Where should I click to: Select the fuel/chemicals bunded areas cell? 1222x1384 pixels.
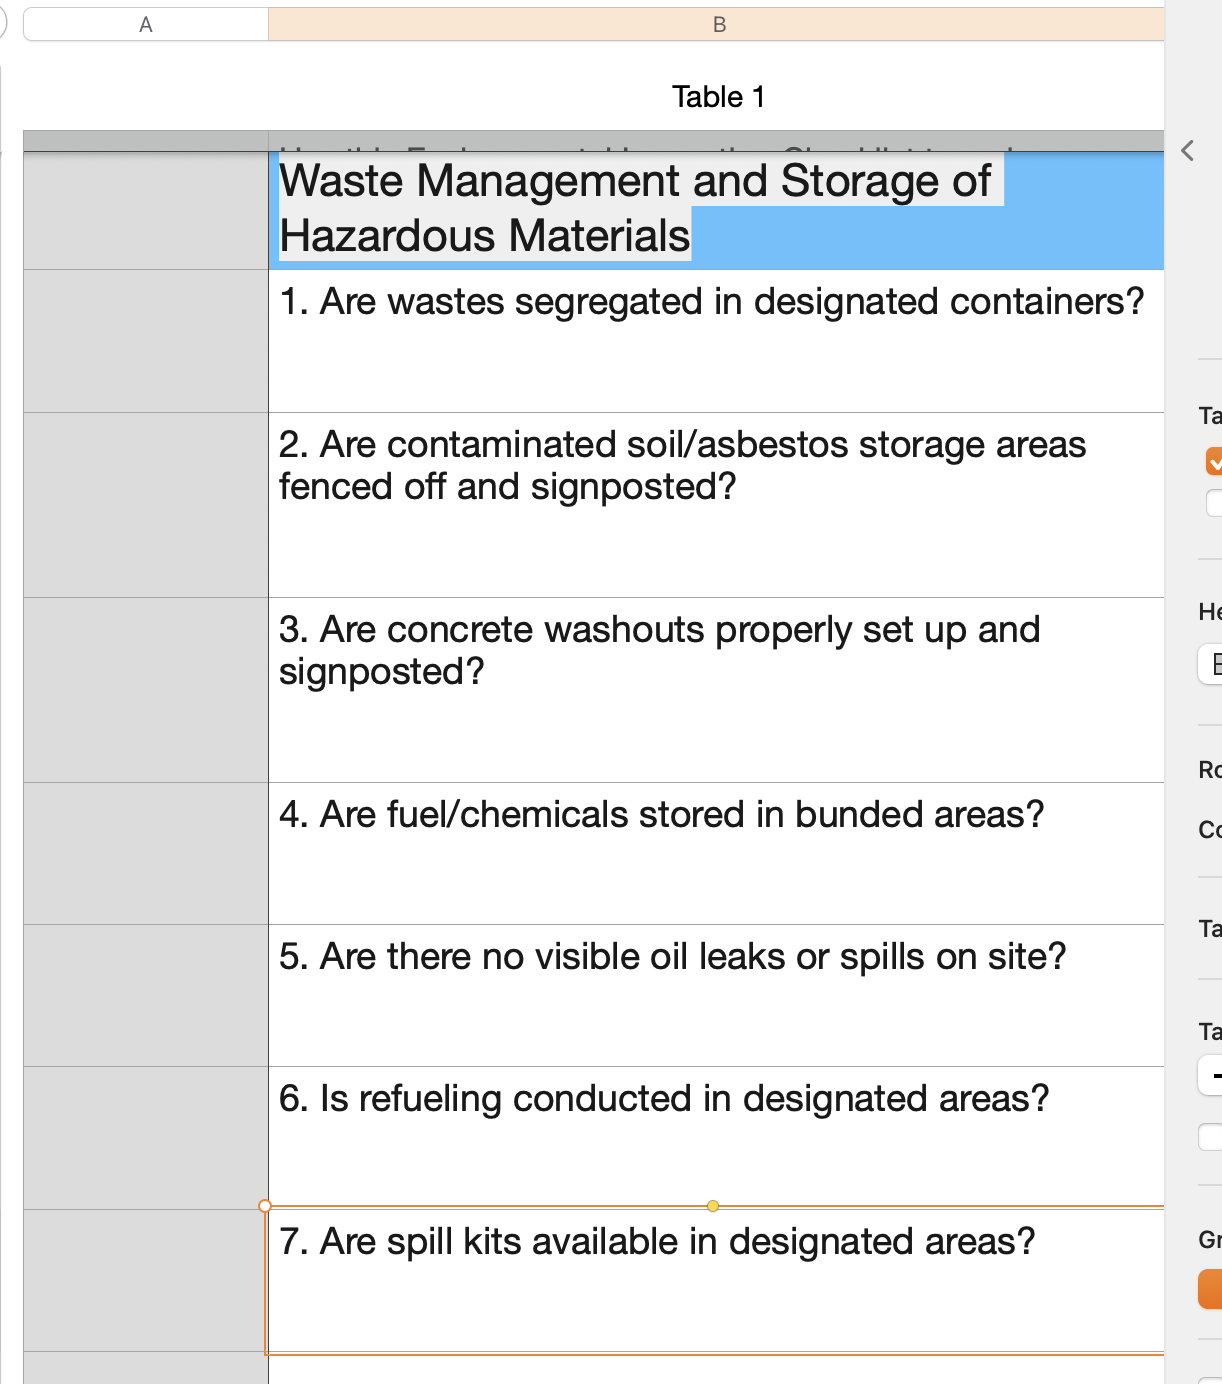pyautogui.click(x=716, y=853)
